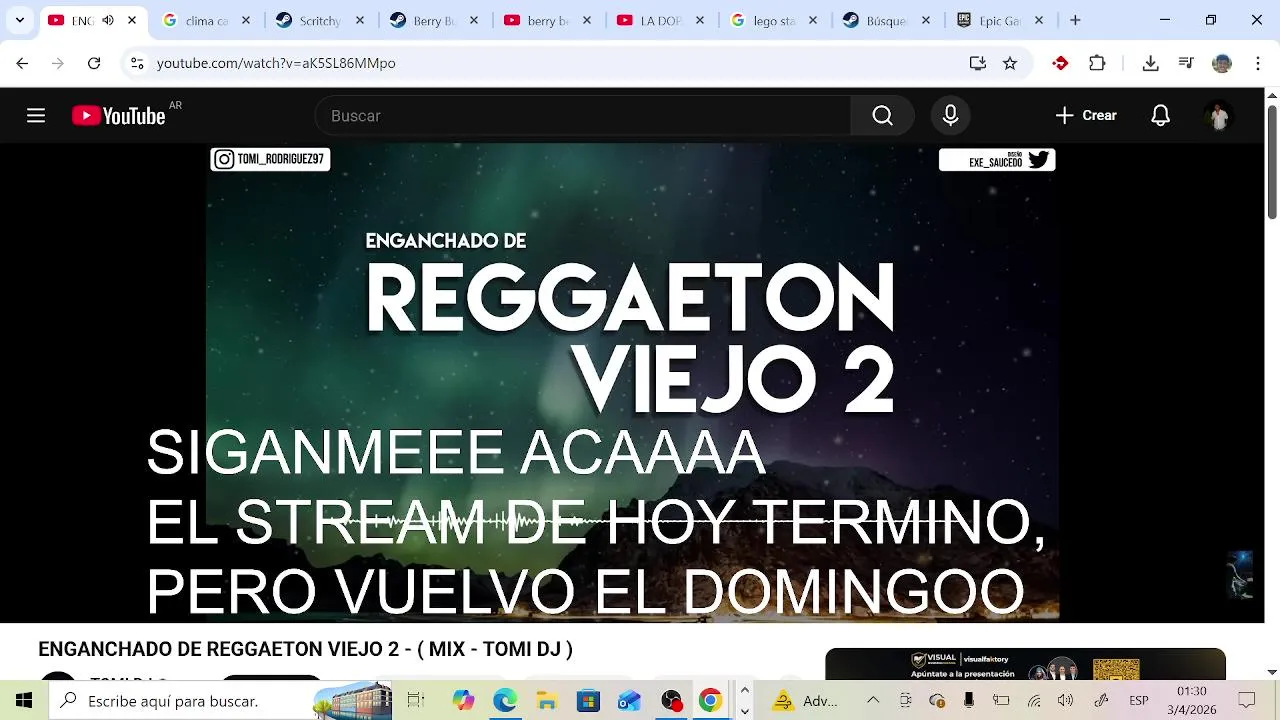Switch to the 'Berry Bu' Steam tab
This screenshot has width=1280, height=720.
434,20
